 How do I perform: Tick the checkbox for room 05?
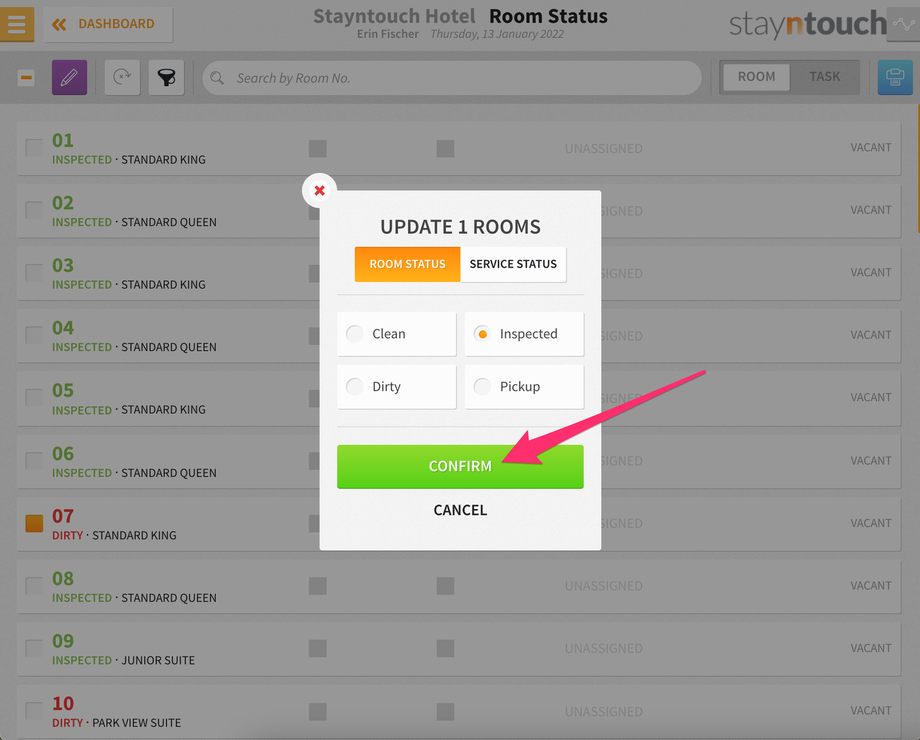[34, 397]
